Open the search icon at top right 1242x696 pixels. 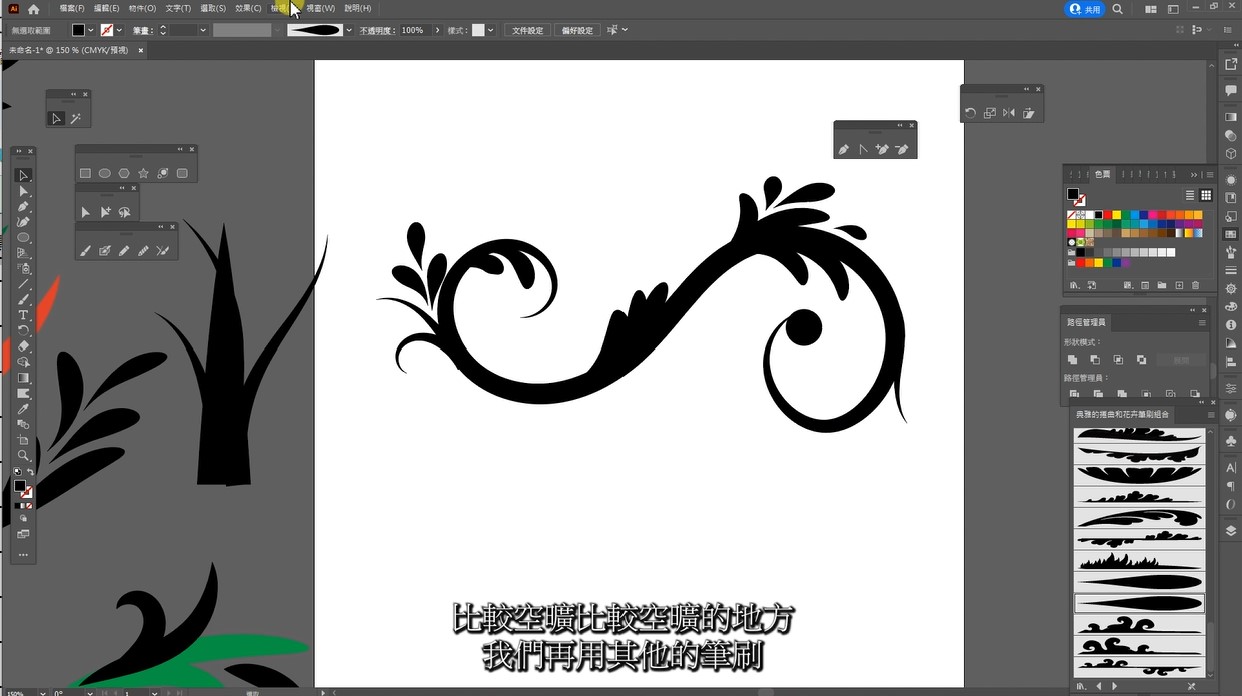coord(1117,9)
